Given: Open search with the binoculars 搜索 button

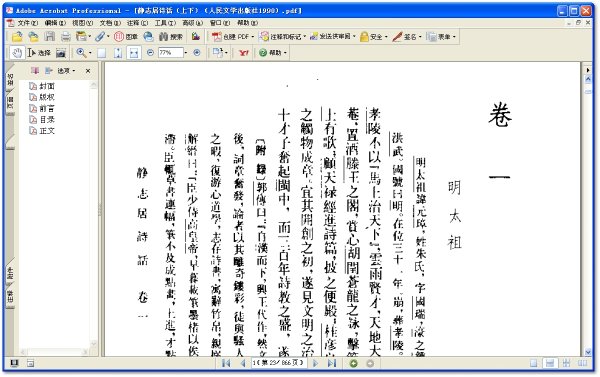Looking at the screenshot, I should 171,37.
